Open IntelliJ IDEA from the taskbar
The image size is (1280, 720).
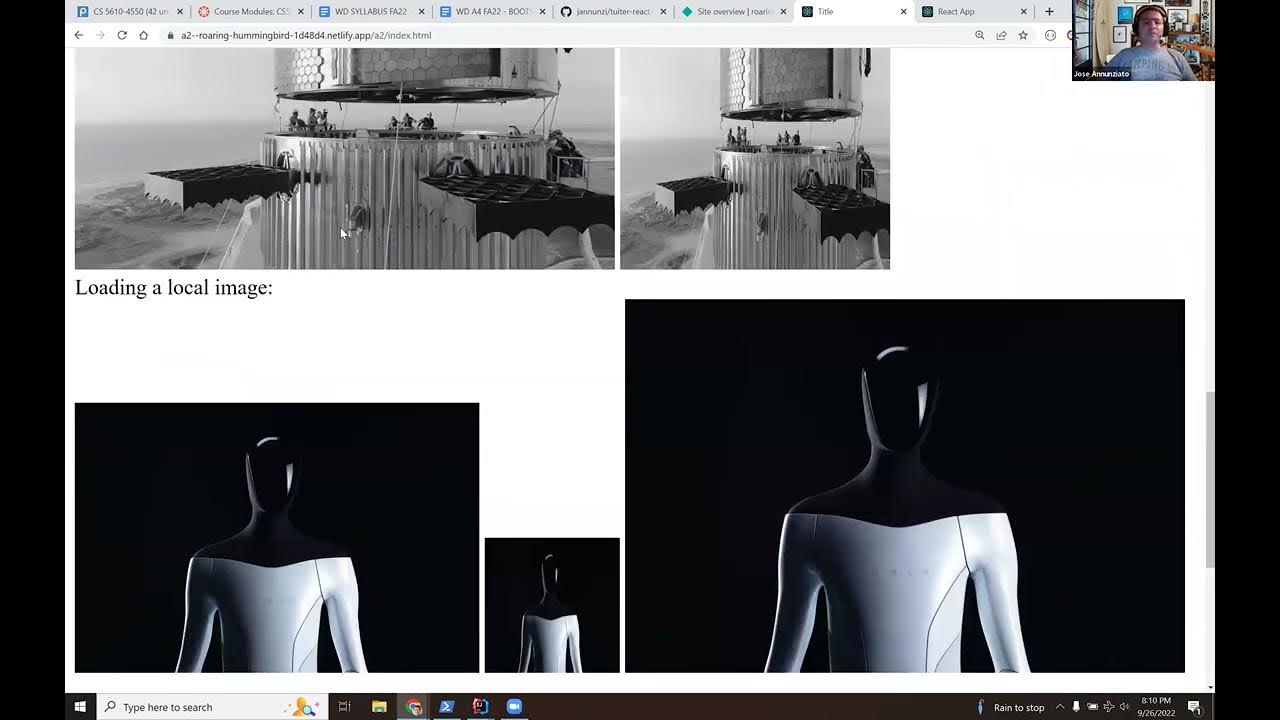tap(481, 707)
